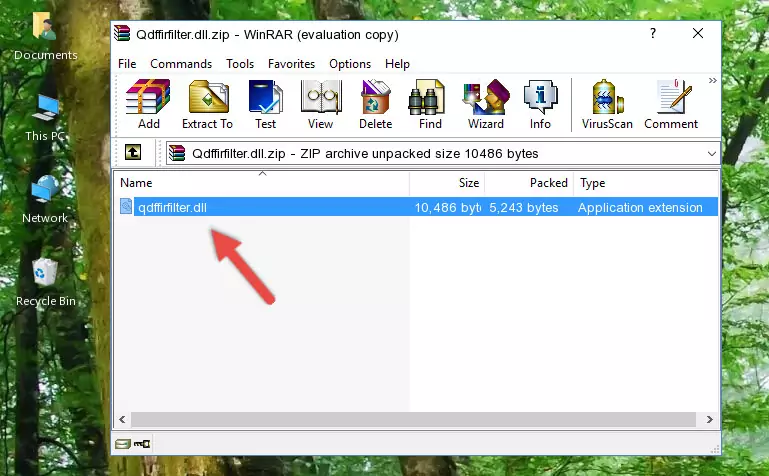The width and height of the screenshot is (769, 476).
Task: Open the View file tool
Action: pyautogui.click(x=321, y=104)
